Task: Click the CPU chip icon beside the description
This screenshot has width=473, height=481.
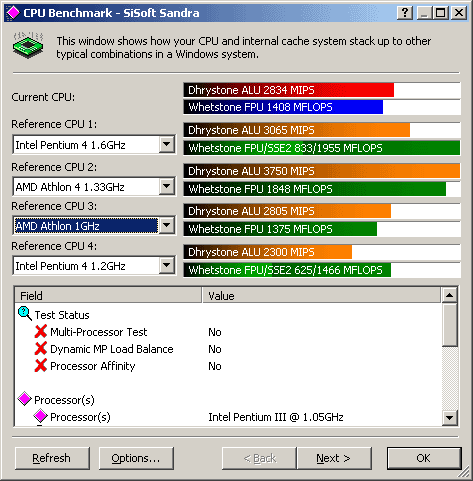Action: [28, 45]
